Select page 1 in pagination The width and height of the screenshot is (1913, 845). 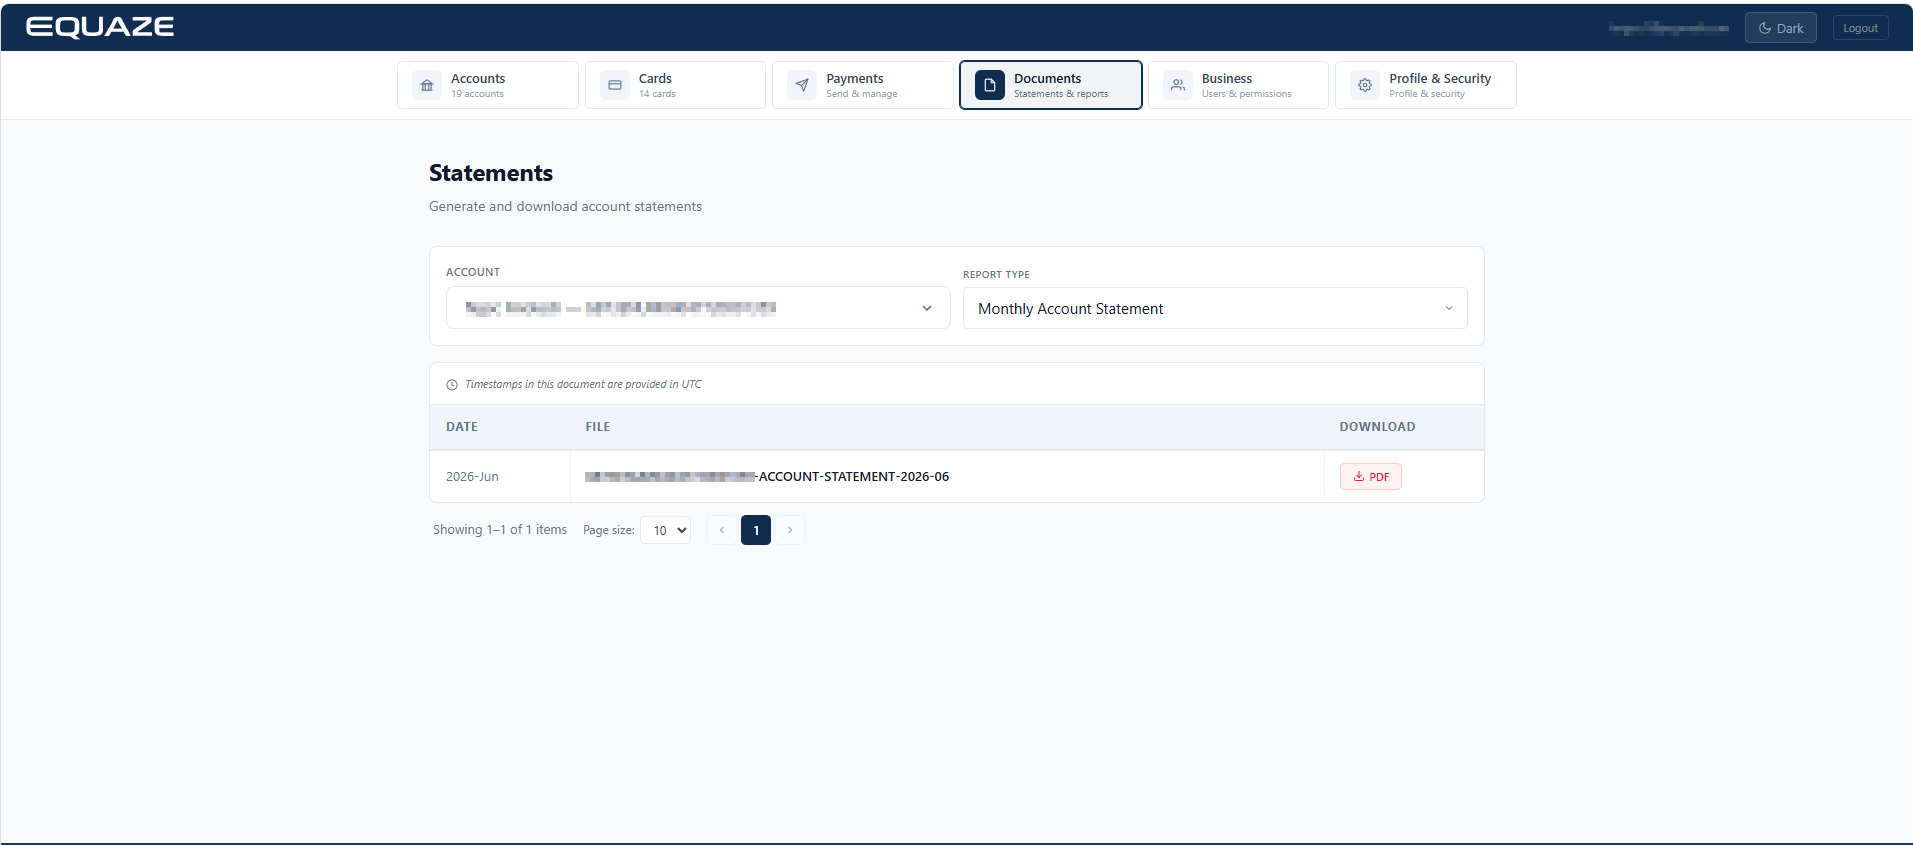tap(756, 530)
